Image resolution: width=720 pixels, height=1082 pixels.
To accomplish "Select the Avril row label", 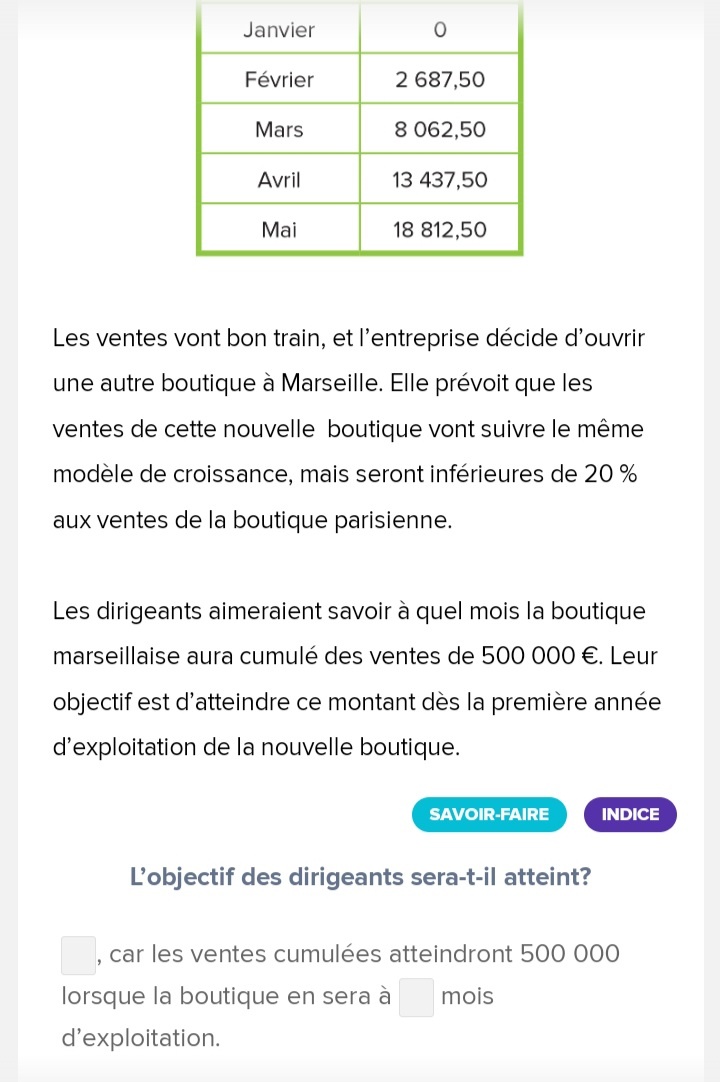I will tap(279, 180).
